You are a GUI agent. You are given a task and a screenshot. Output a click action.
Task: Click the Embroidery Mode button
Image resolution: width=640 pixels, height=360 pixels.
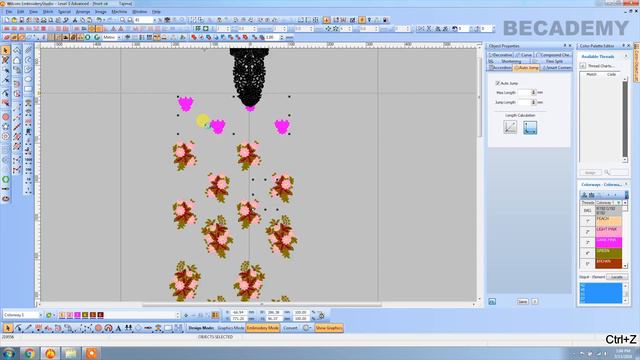point(262,328)
